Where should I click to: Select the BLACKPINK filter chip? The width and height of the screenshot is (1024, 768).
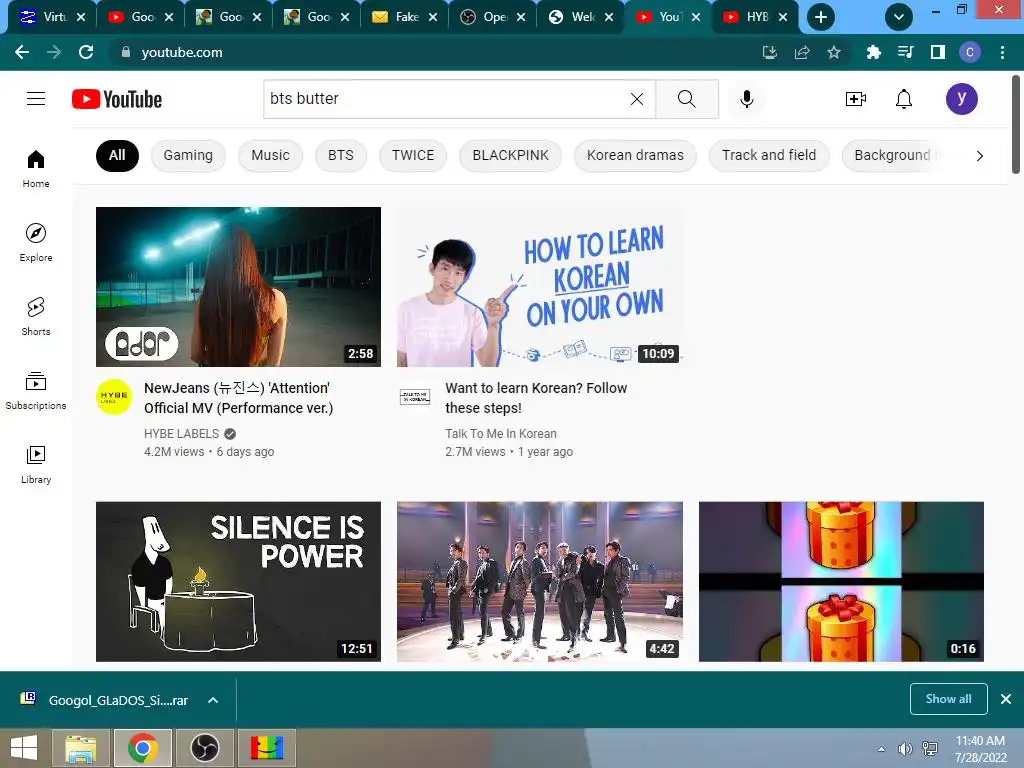pyautogui.click(x=511, y=155)
